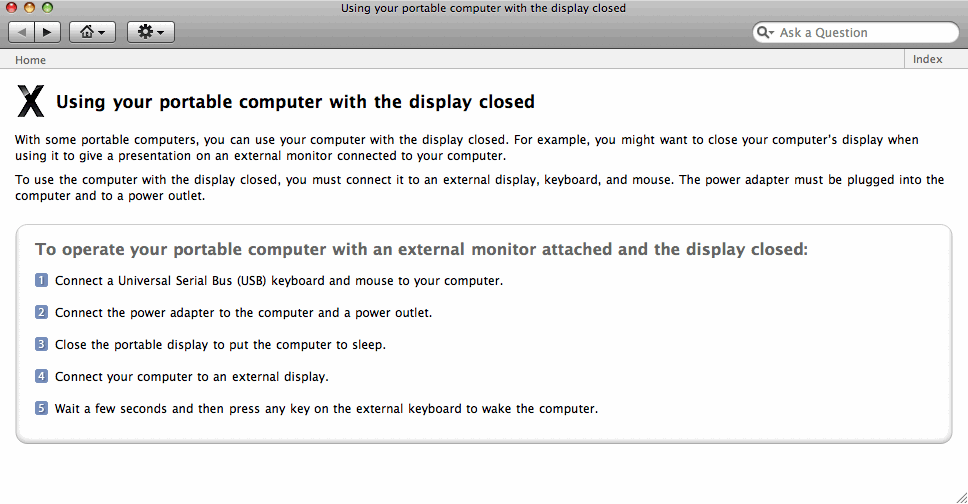Click the page heading about display closed
The image size is (968, 504).
(295, 102)
